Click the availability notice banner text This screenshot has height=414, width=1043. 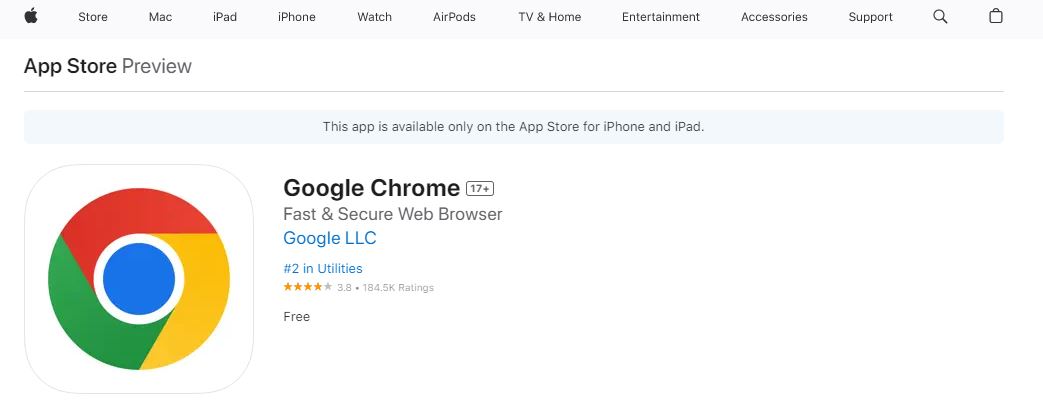point(514,126)
